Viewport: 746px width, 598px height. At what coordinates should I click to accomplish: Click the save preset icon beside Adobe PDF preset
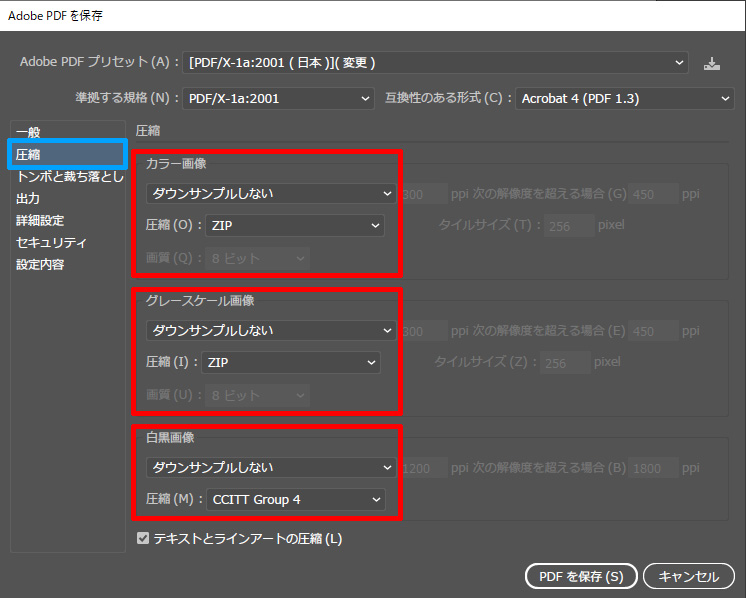[x=712, y=63]
